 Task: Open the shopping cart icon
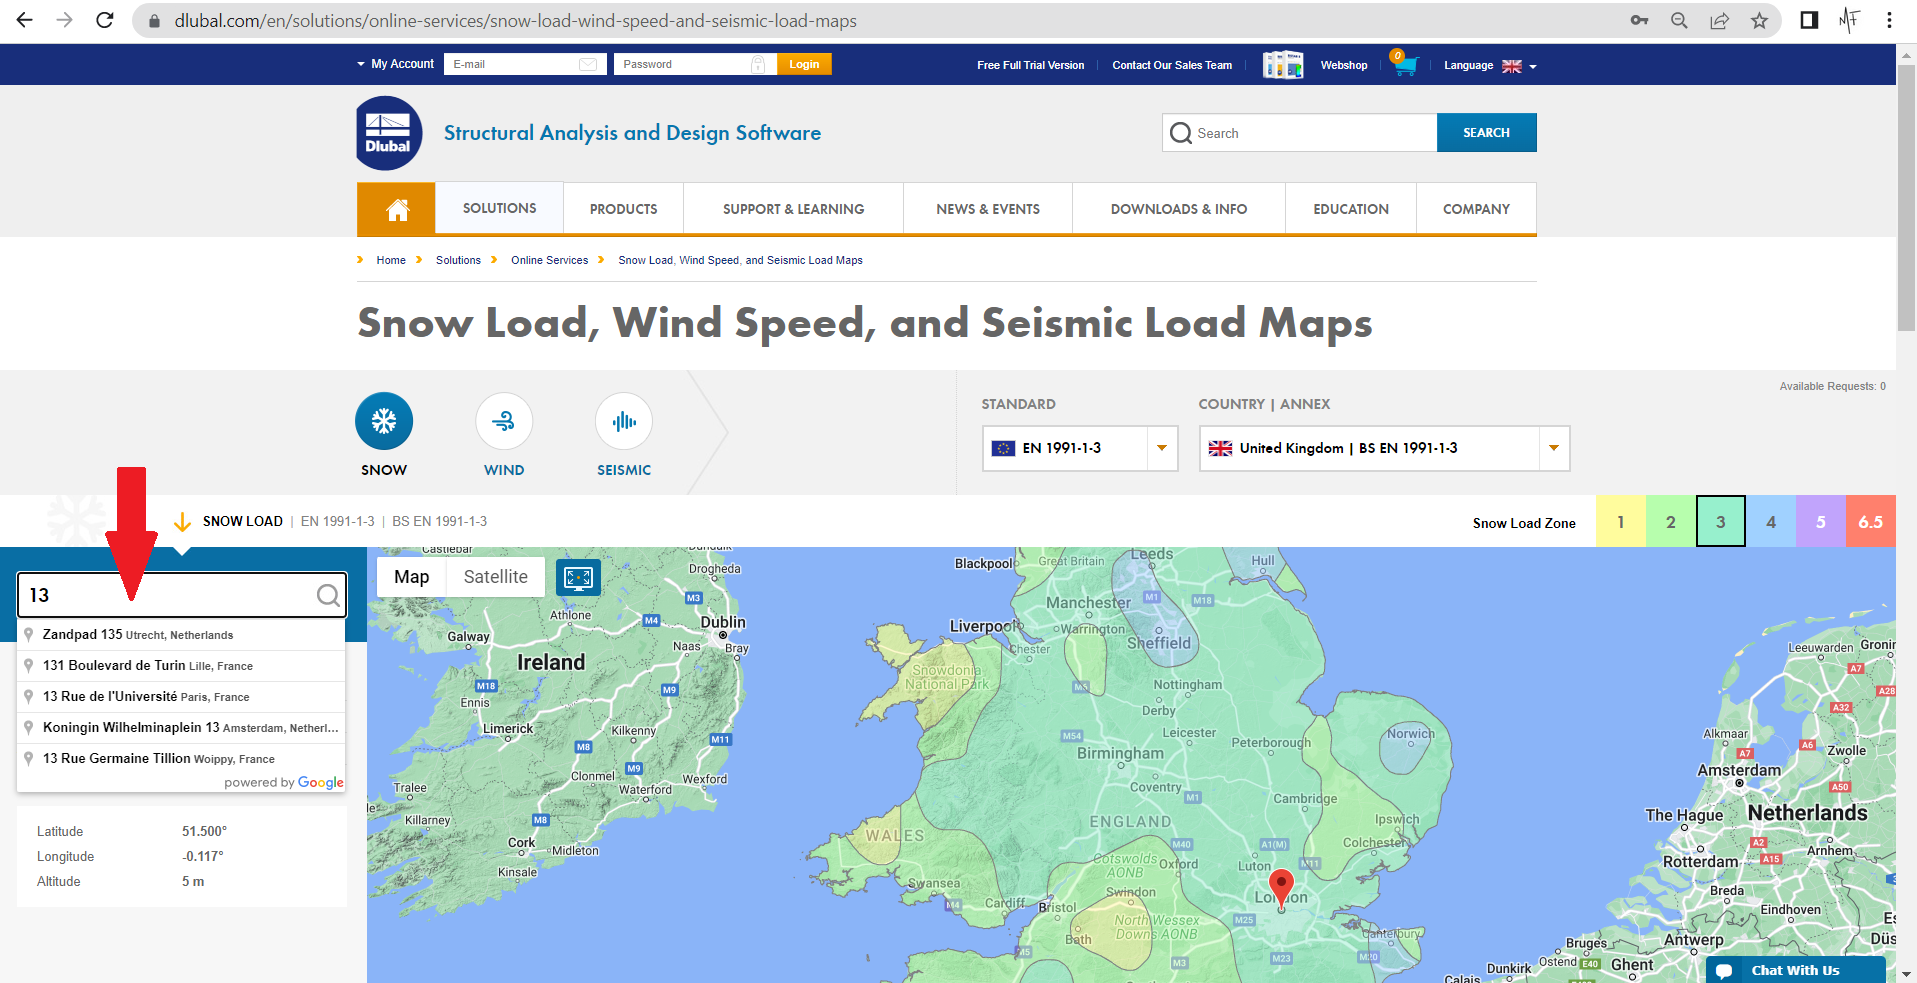(1405, 65)
